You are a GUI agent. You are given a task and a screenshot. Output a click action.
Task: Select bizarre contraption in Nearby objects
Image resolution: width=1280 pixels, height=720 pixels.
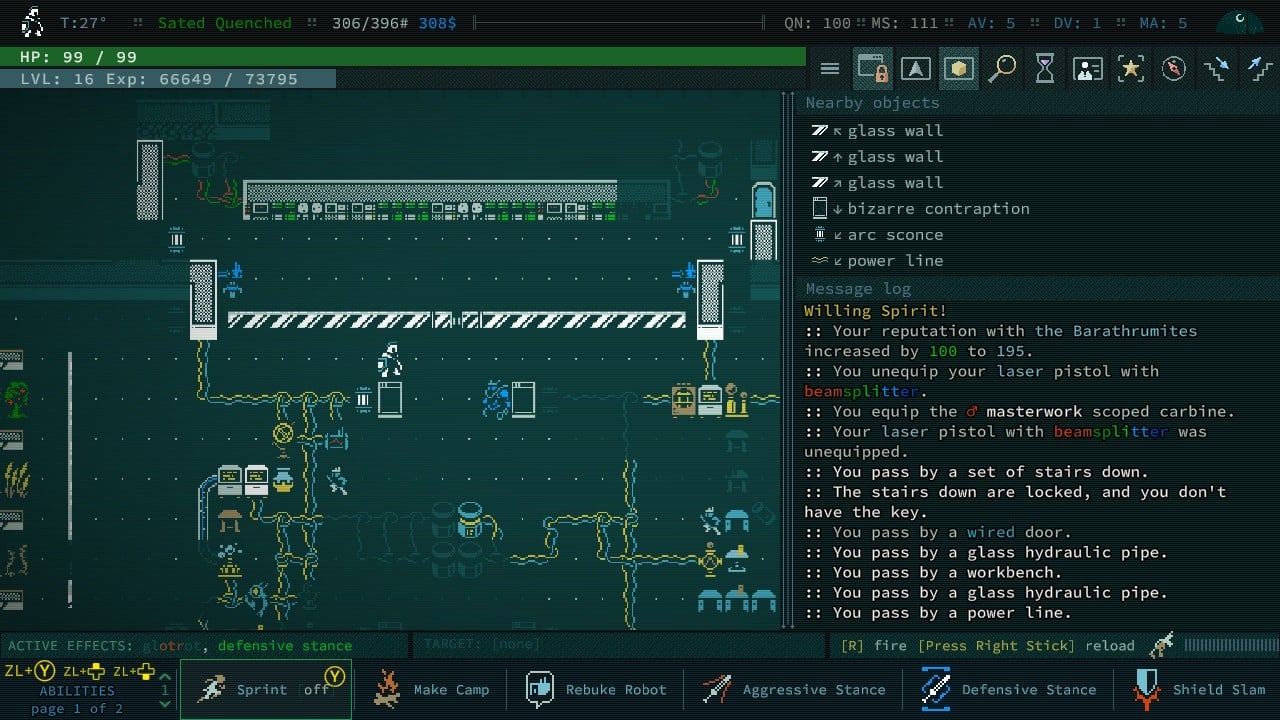[938, 209]
